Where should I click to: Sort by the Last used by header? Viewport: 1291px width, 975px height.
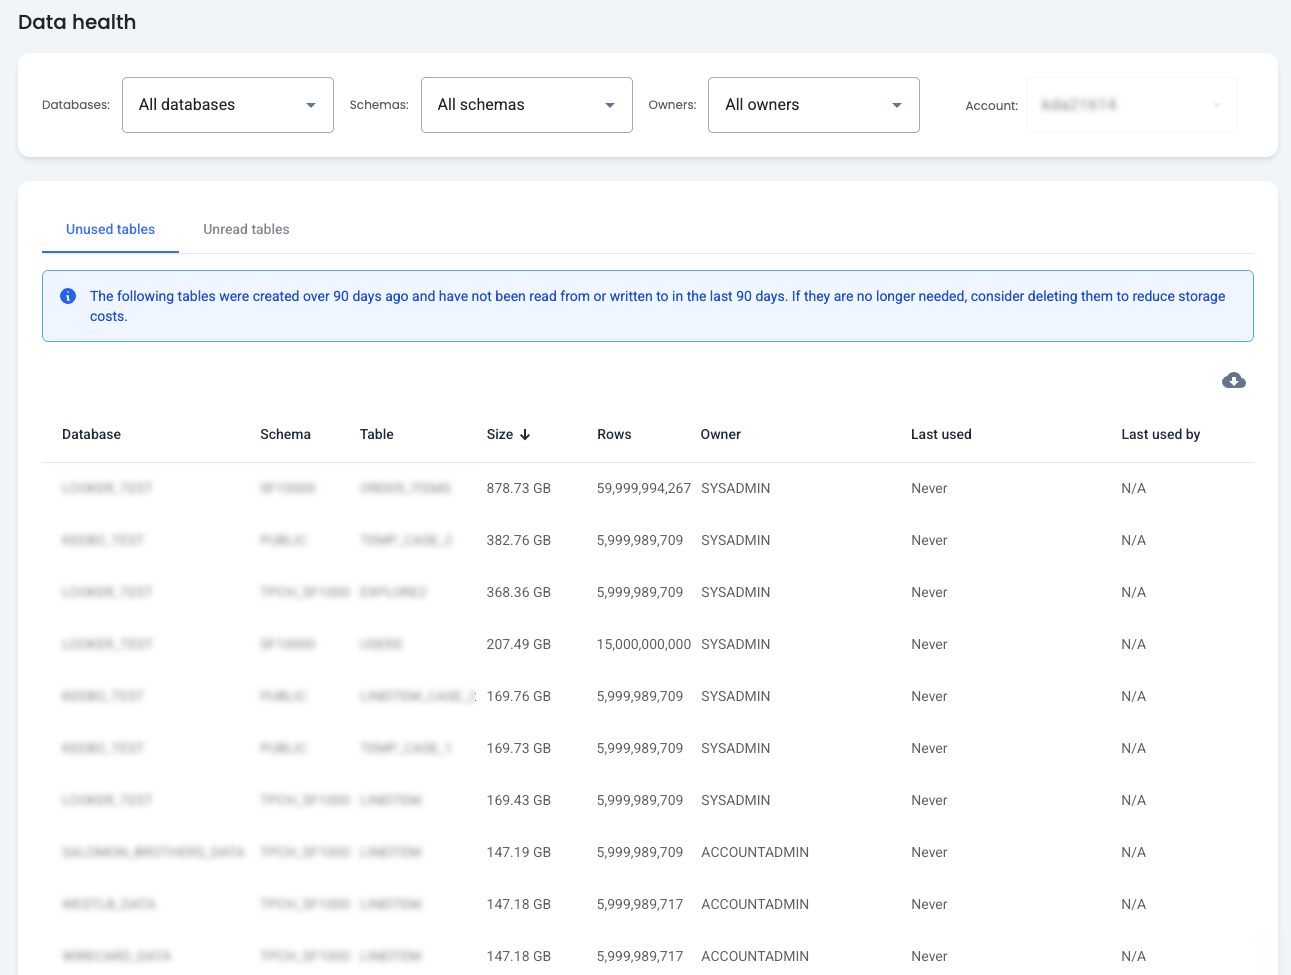1160,434
